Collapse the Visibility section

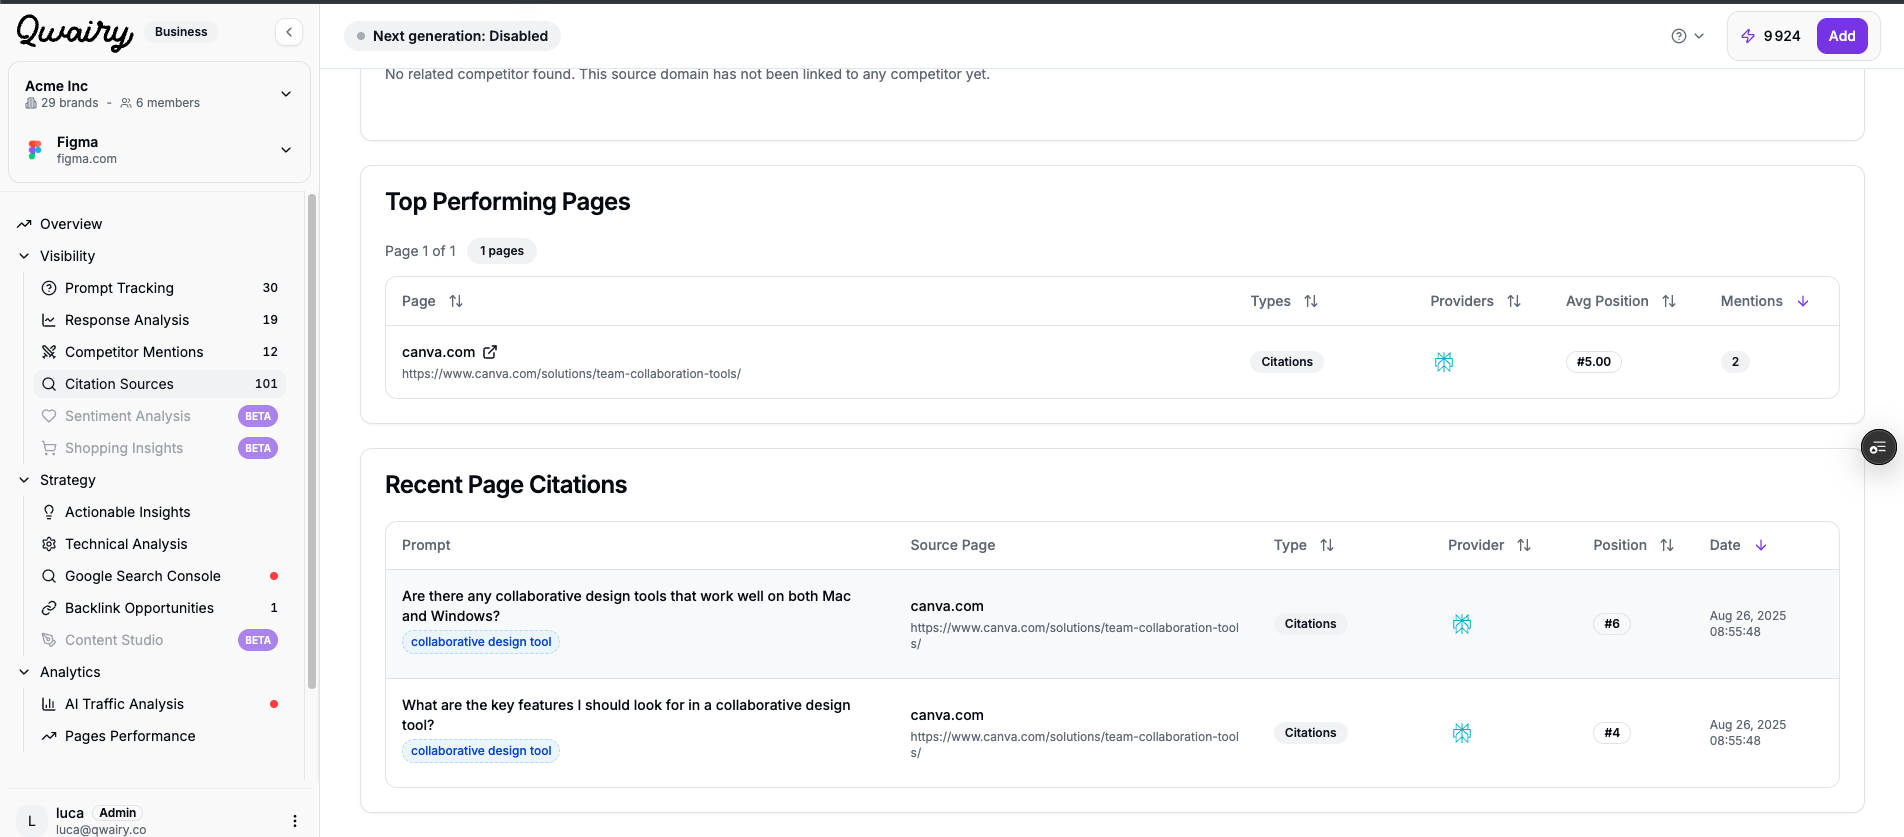point(24,256)
